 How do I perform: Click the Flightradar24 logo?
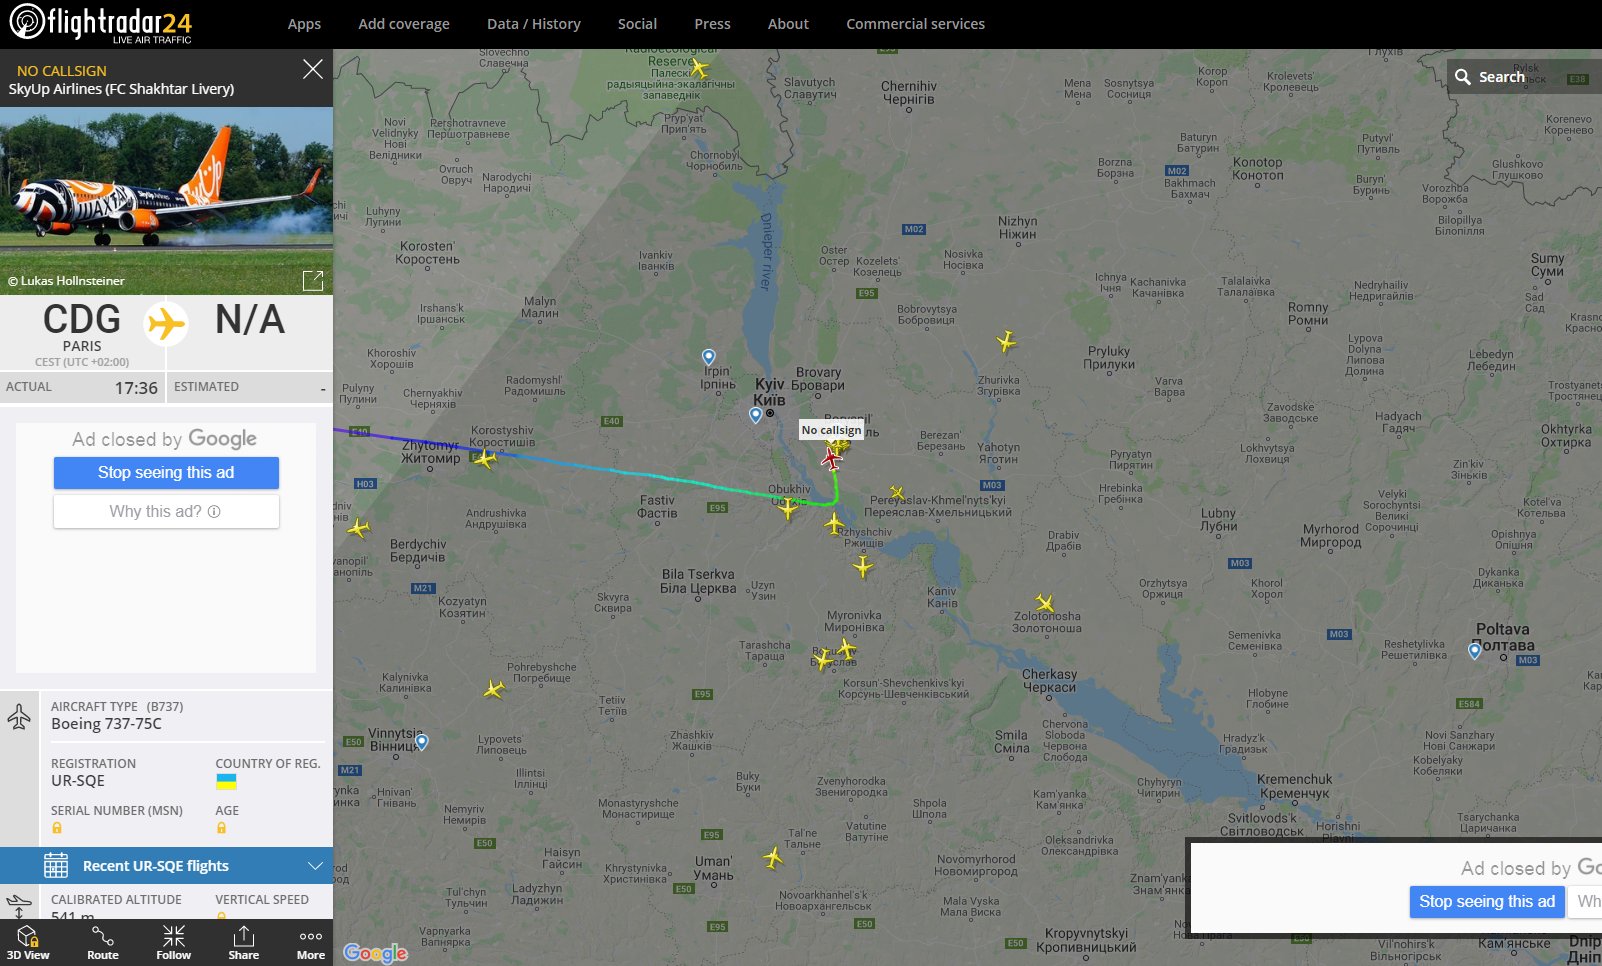coord(100,22)
